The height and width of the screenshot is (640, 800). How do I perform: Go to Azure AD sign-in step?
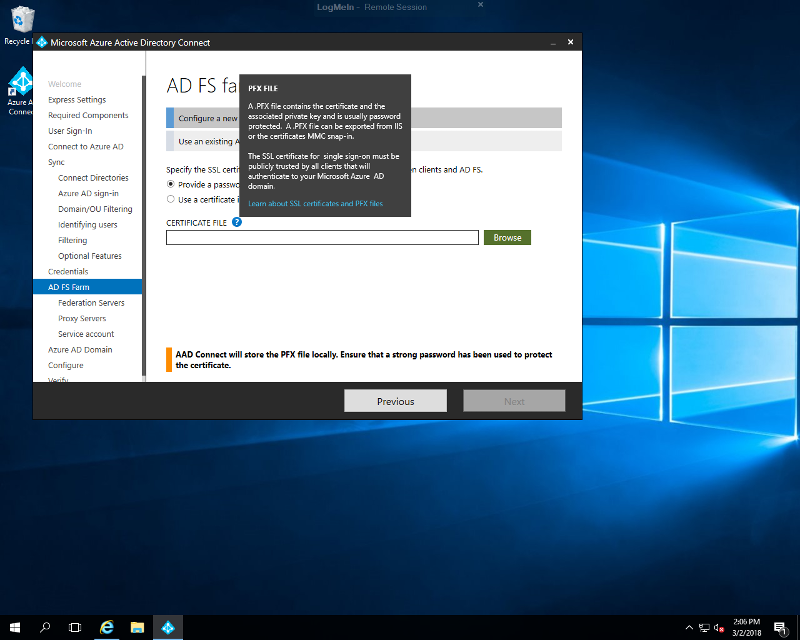(88, 193)
